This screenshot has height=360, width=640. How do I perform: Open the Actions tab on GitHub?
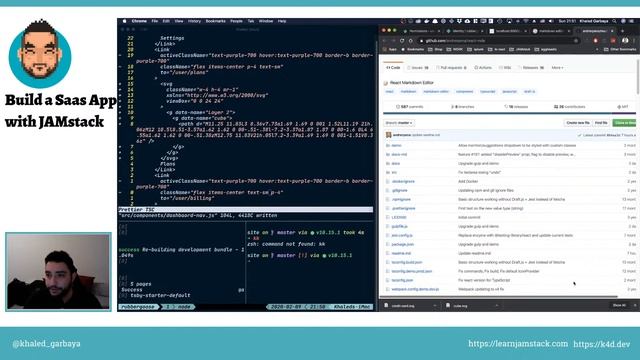coord(483,68)
